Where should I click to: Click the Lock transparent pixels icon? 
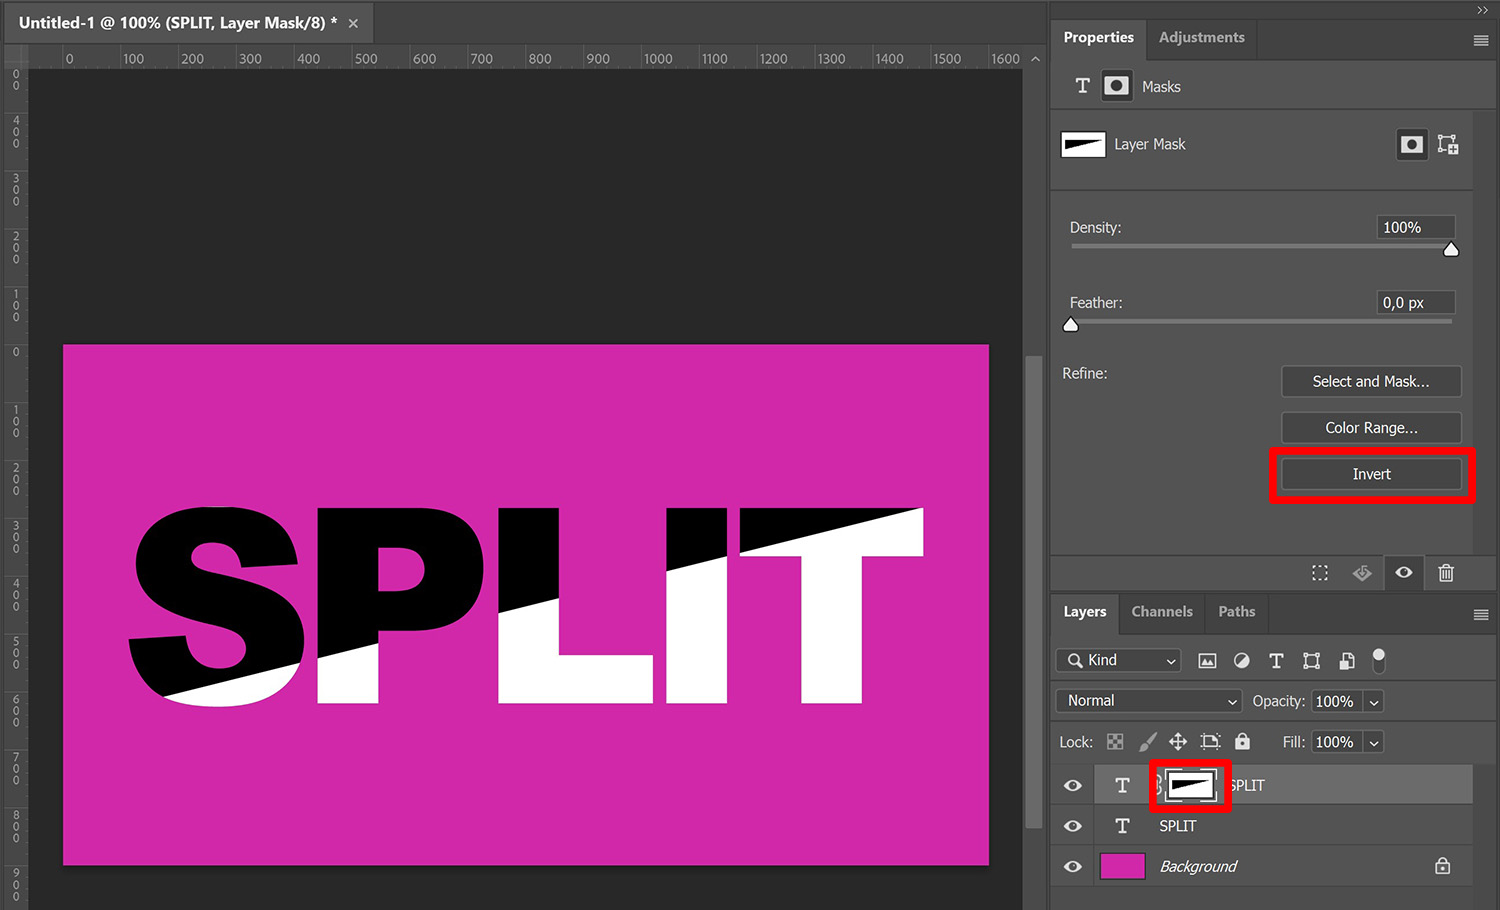pyautogui.click(x=1115, y=741)
